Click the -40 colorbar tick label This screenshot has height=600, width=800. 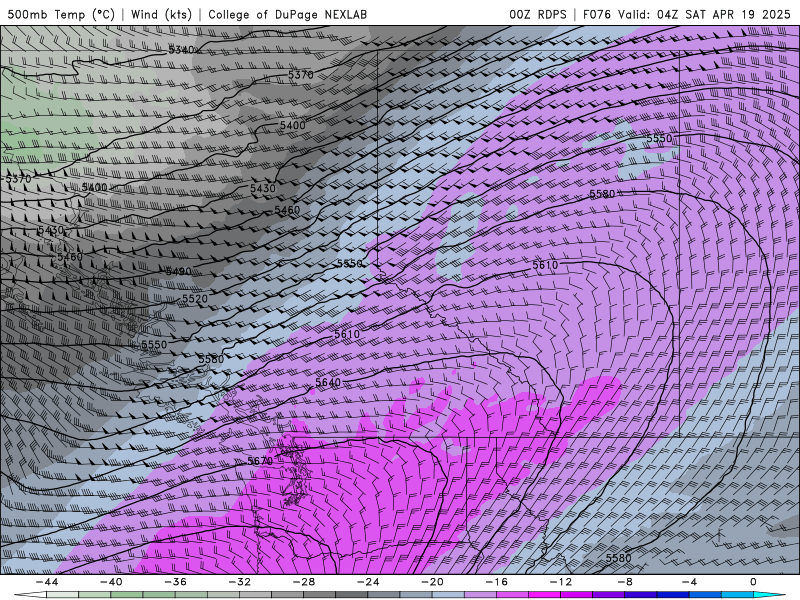pyautogui.click(x=111, y=582)
